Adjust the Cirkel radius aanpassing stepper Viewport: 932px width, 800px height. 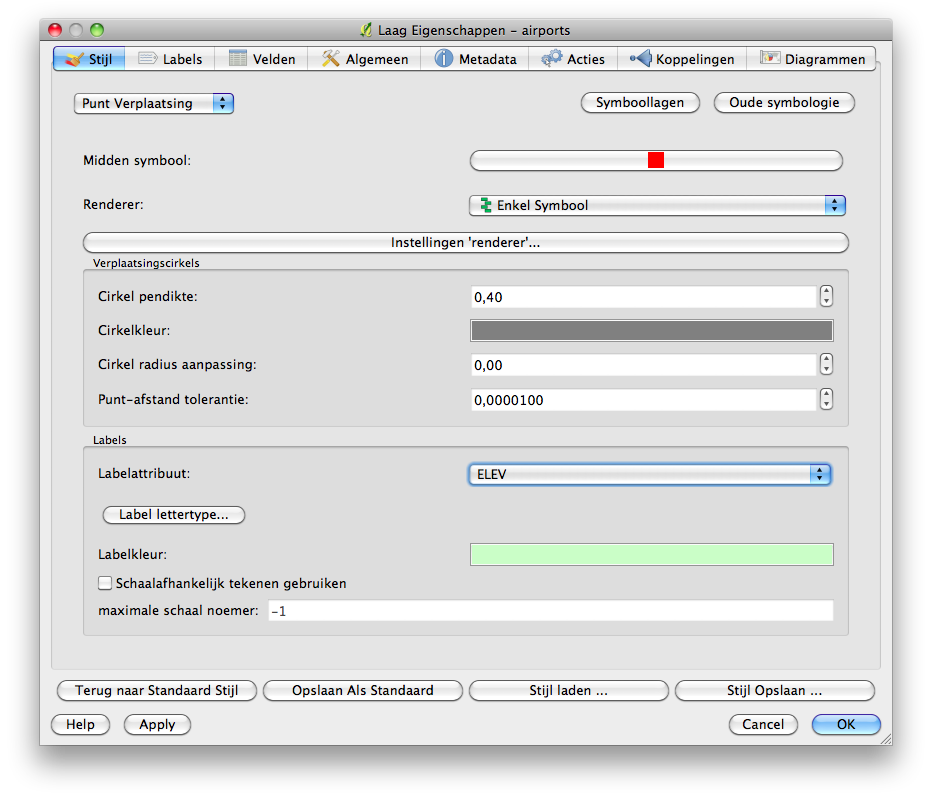click(x=826, y=364)
